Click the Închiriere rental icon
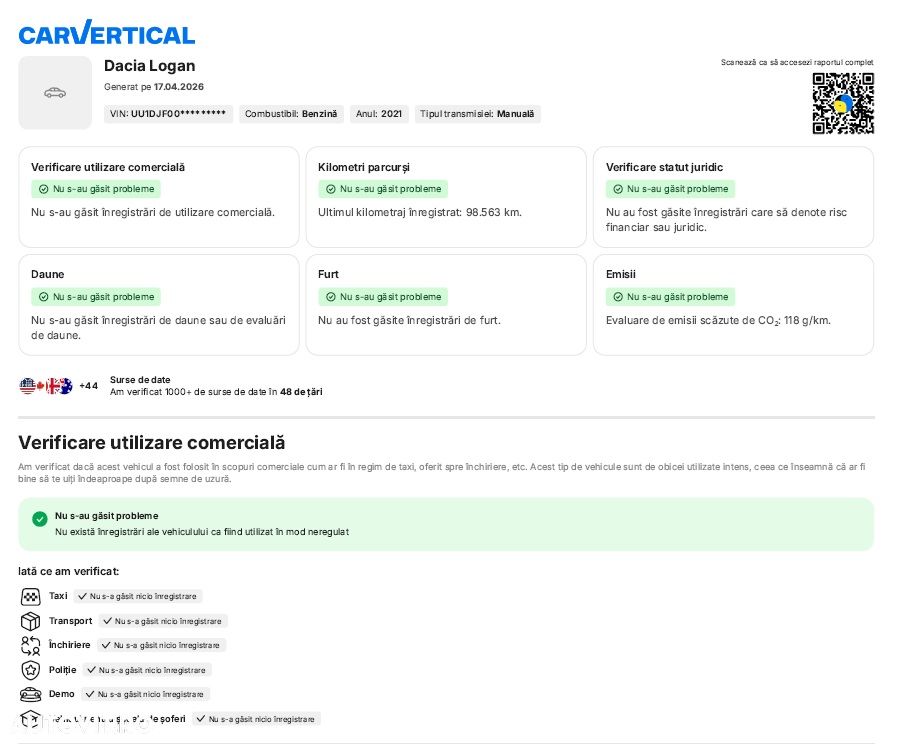 (x=30, y=645)
